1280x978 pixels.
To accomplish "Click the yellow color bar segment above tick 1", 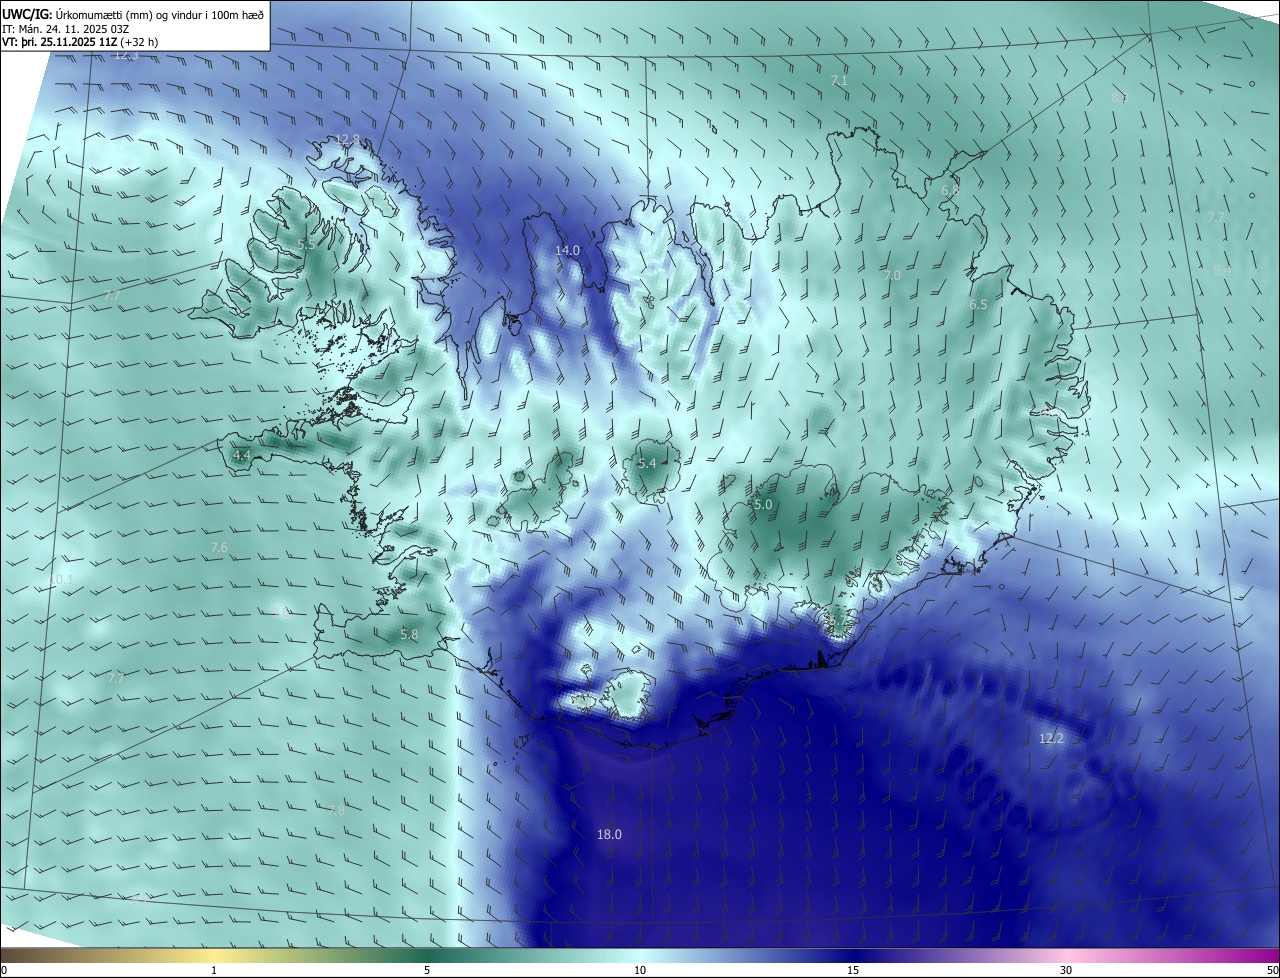I will click(x=214, y=956).
